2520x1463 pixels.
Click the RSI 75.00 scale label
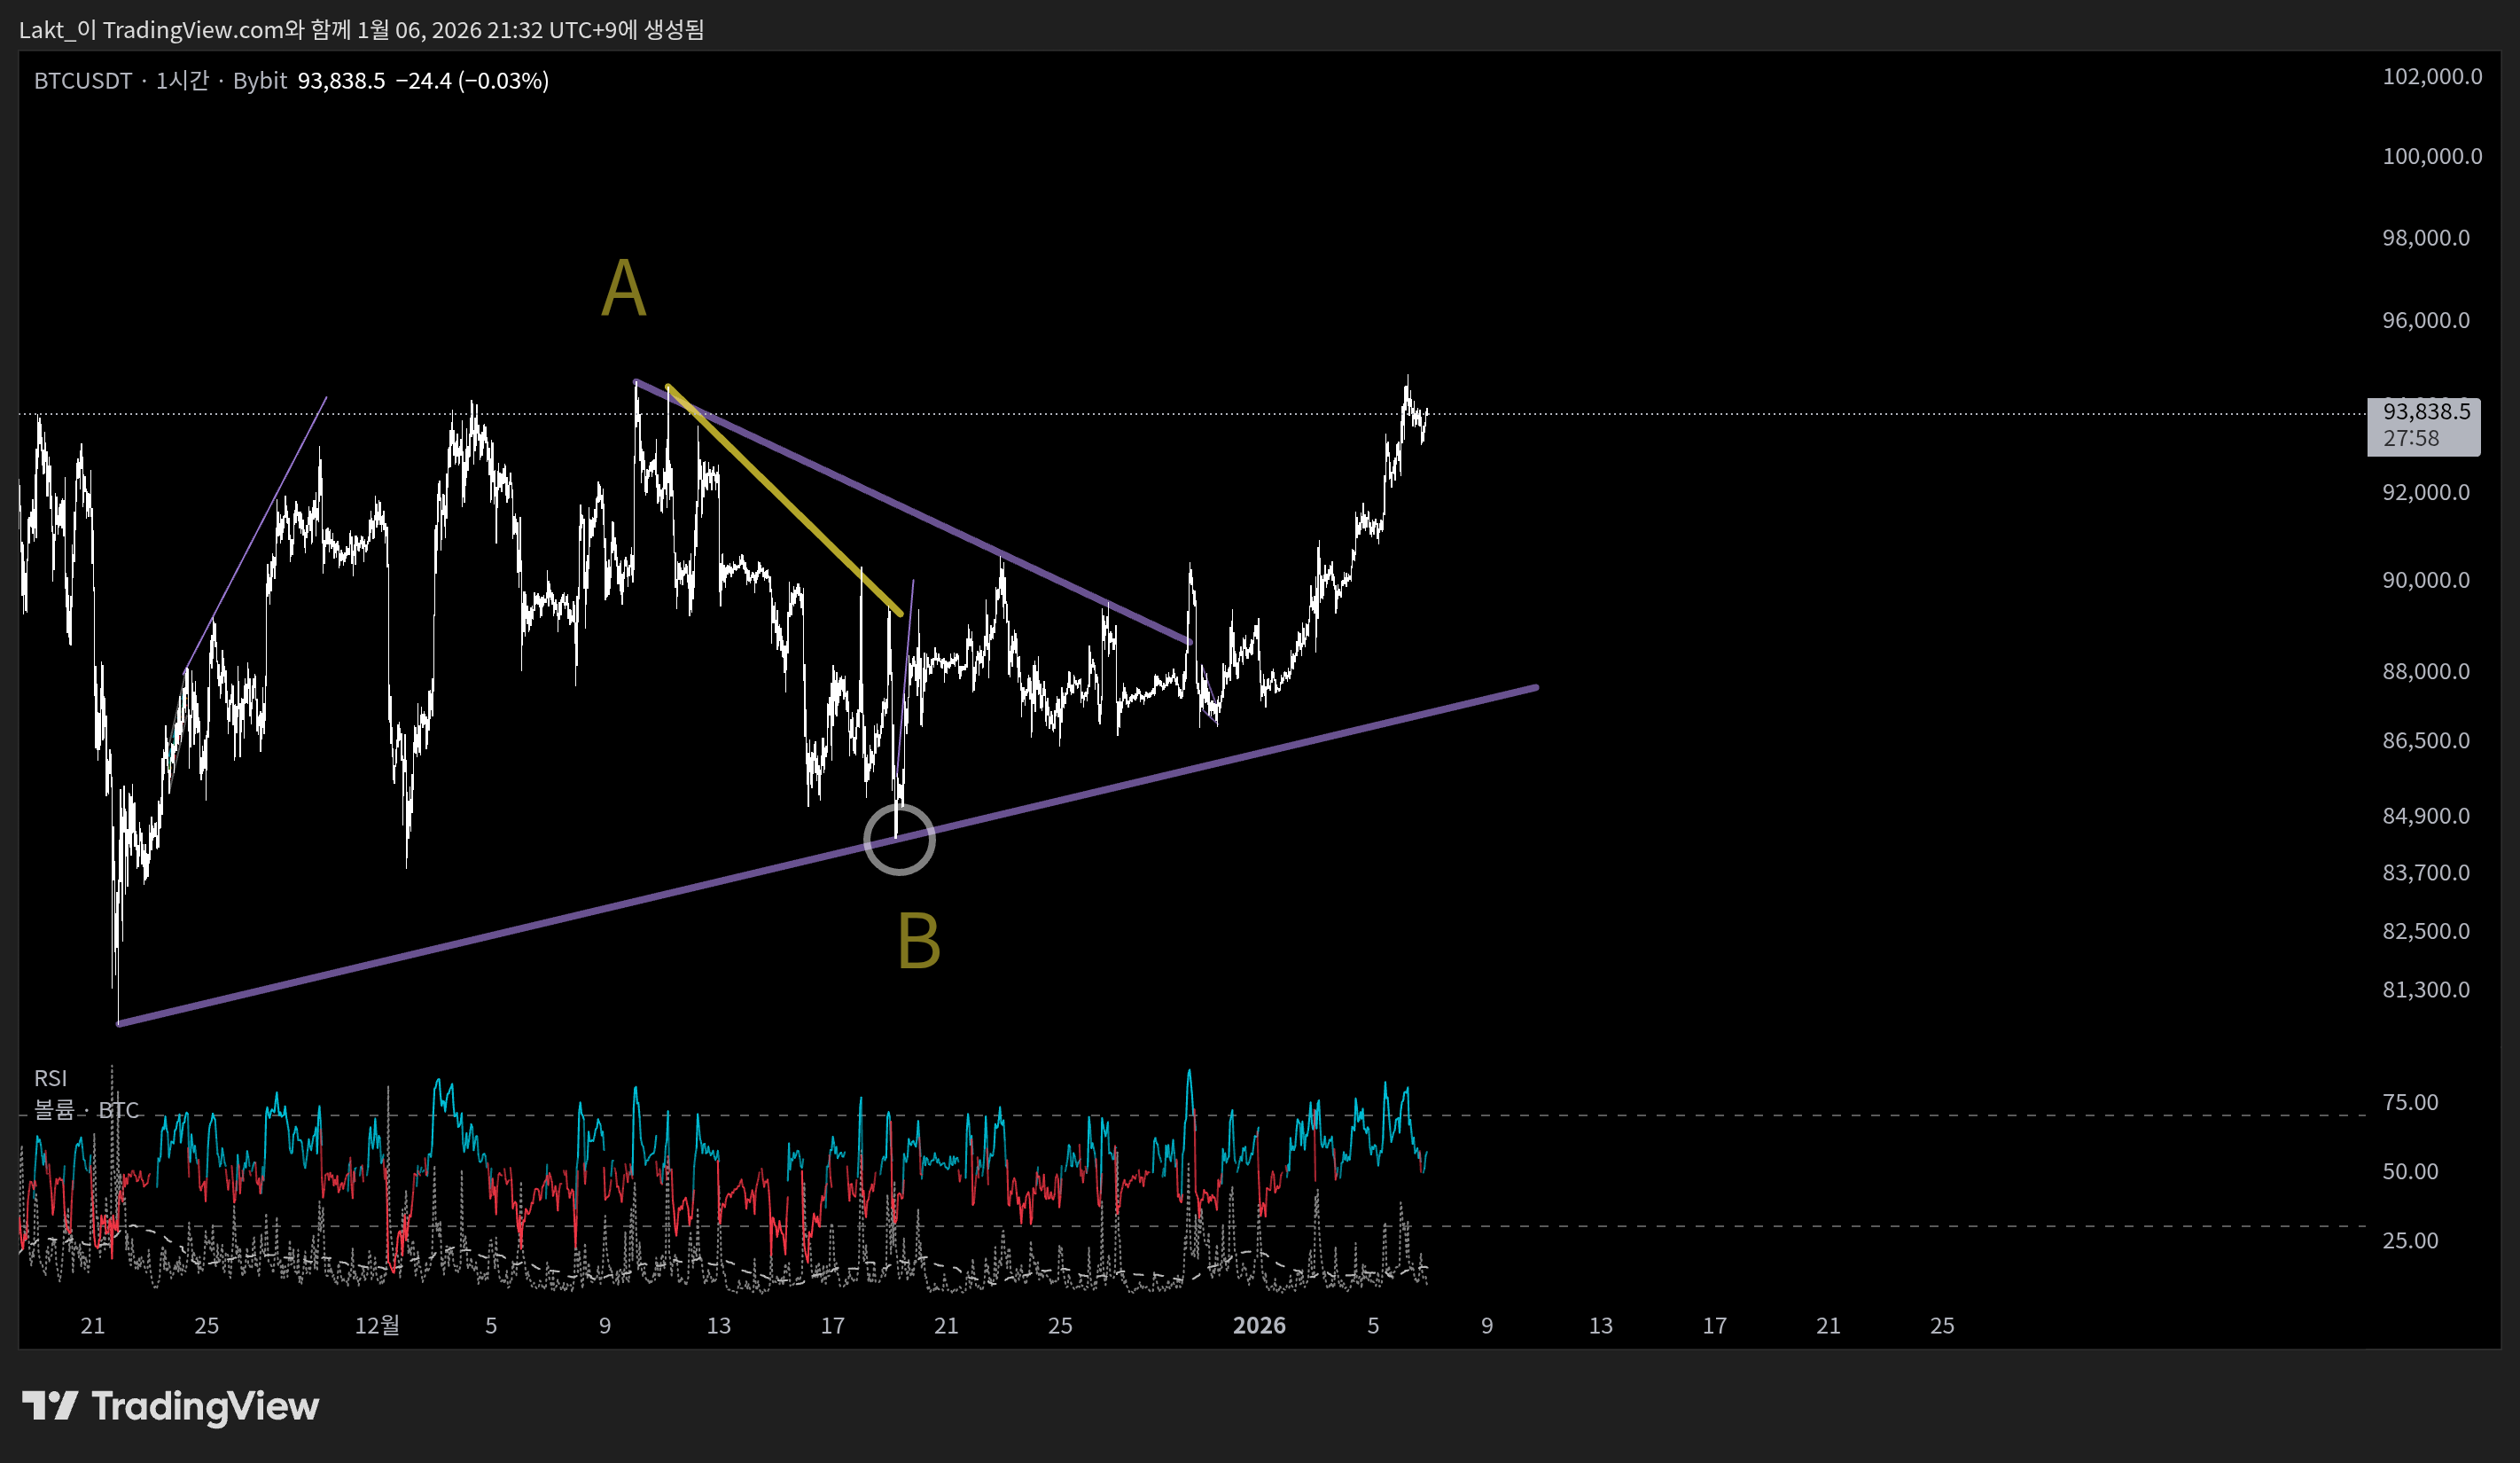click(2410, 1102)
